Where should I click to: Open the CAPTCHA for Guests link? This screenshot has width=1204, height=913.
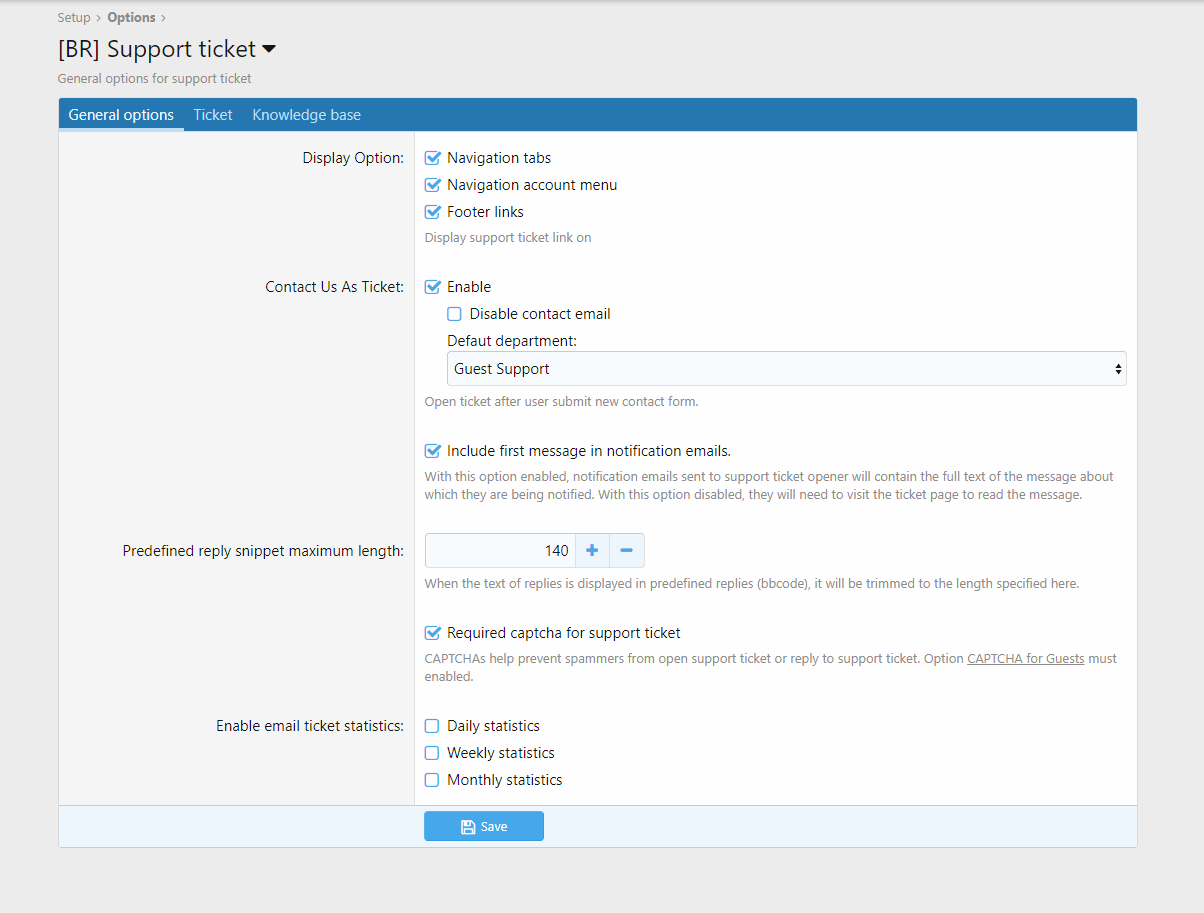(x=1025, y=659)
